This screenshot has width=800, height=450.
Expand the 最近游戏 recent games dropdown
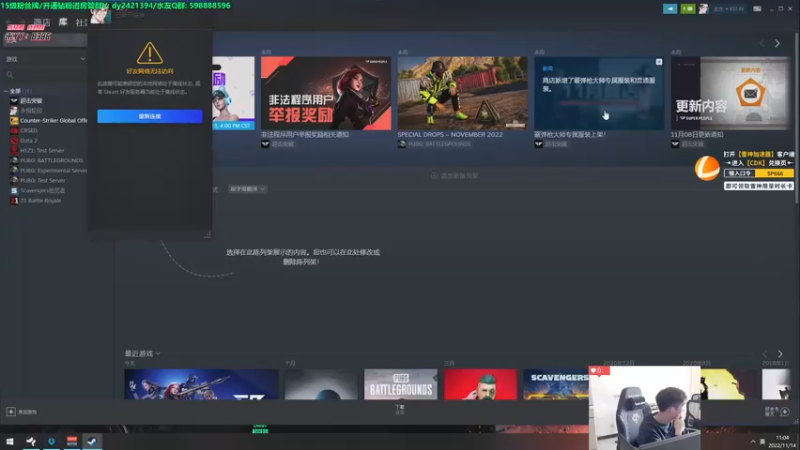pos(142,354)
